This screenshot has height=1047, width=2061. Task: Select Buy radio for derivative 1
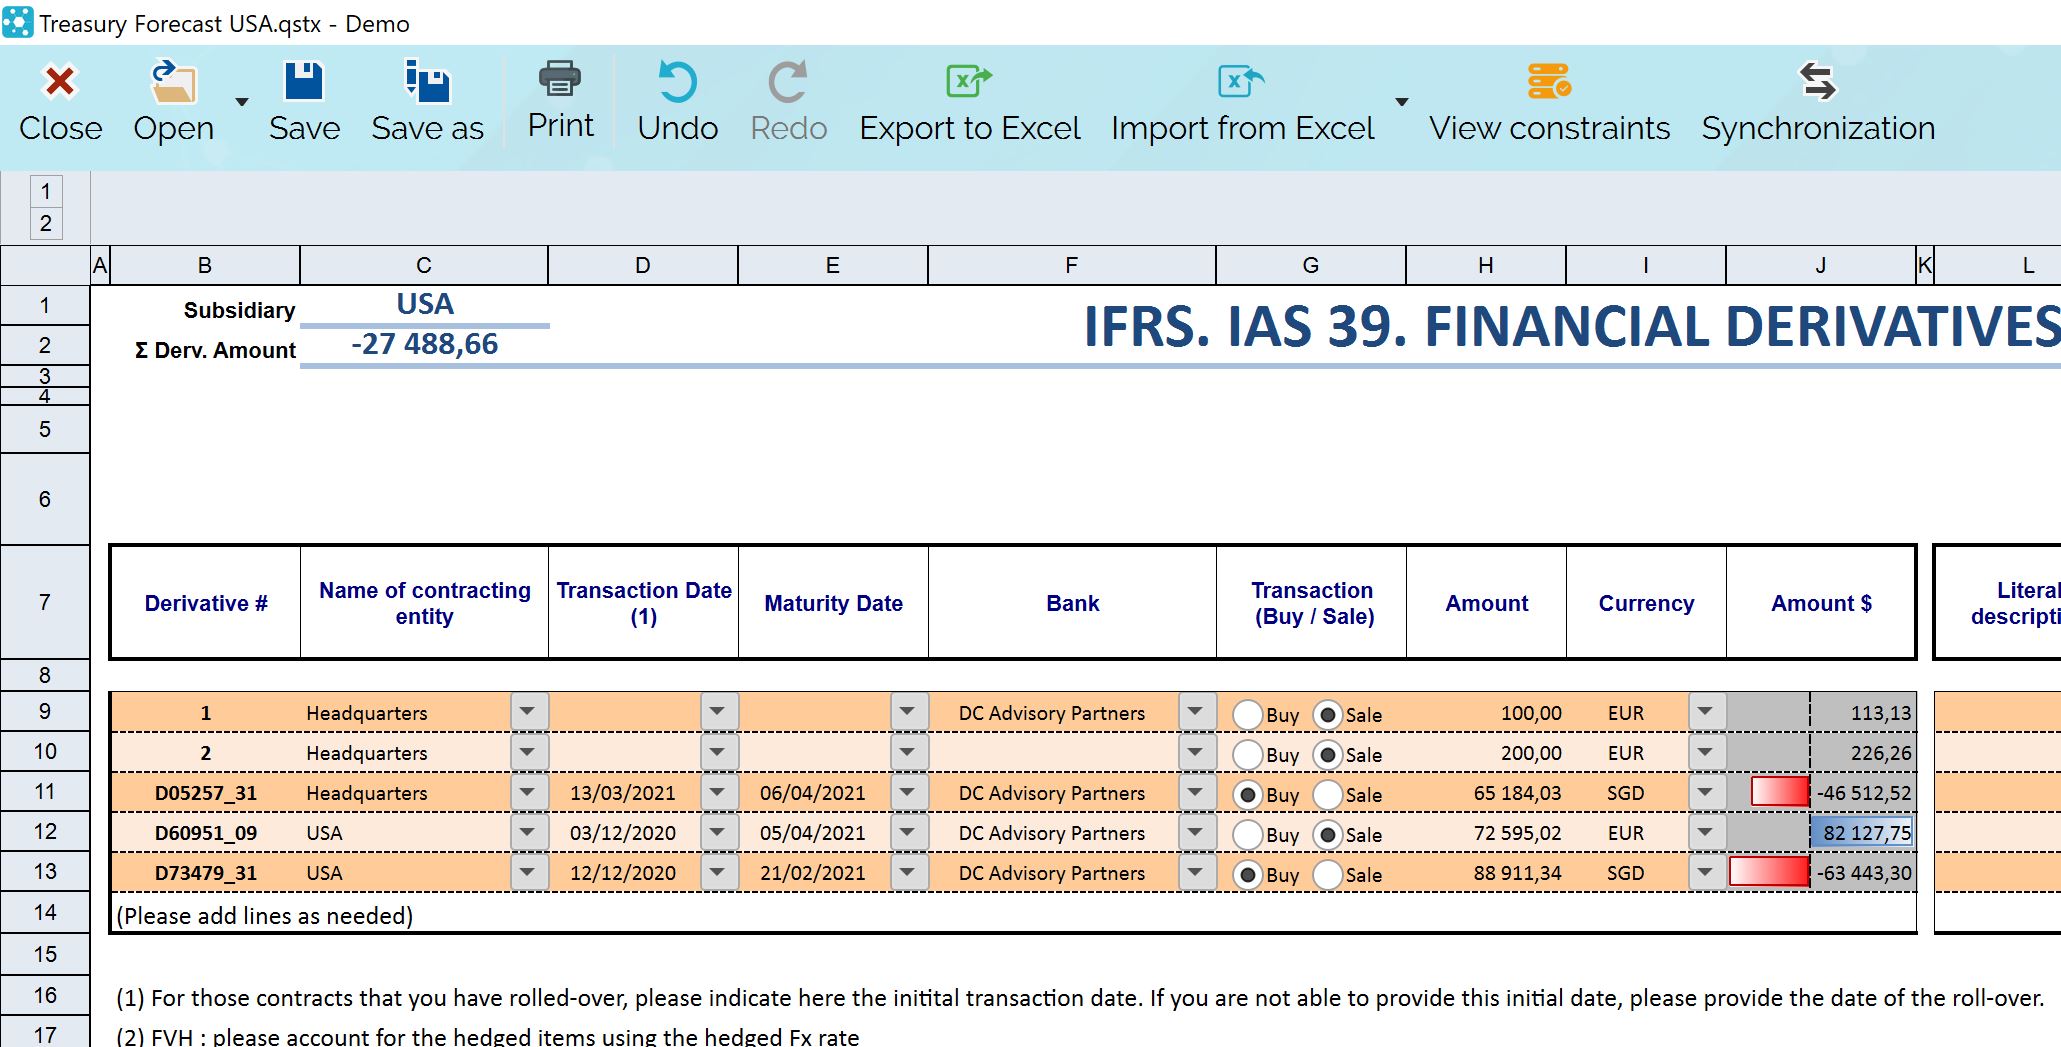[1247, 715]
